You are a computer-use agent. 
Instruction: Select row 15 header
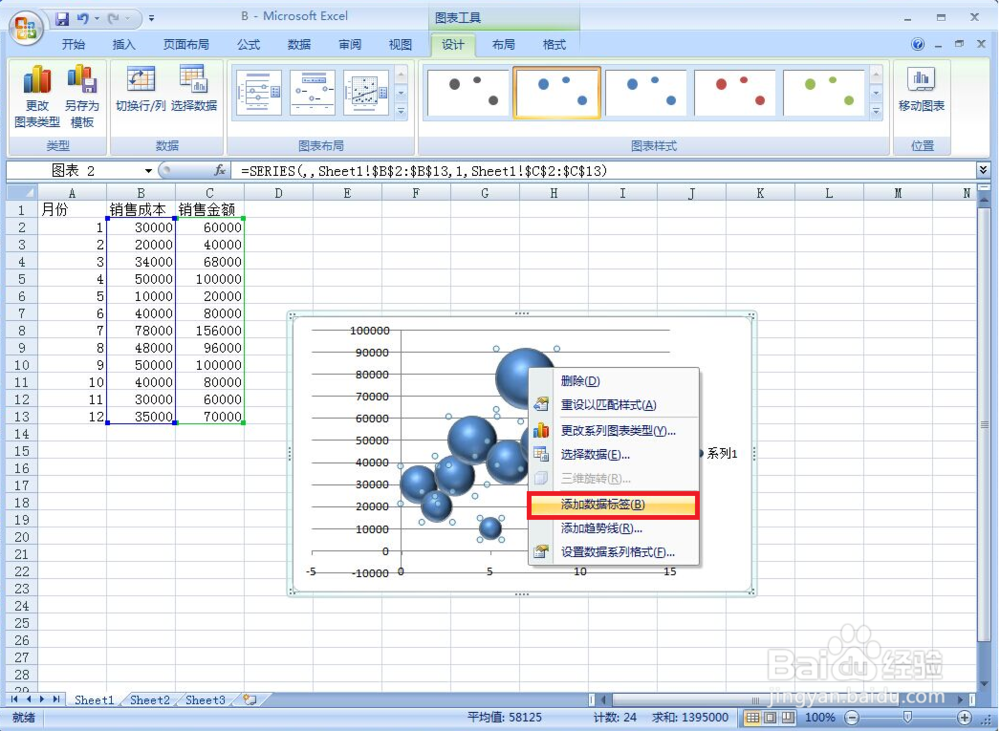(22, 451)
